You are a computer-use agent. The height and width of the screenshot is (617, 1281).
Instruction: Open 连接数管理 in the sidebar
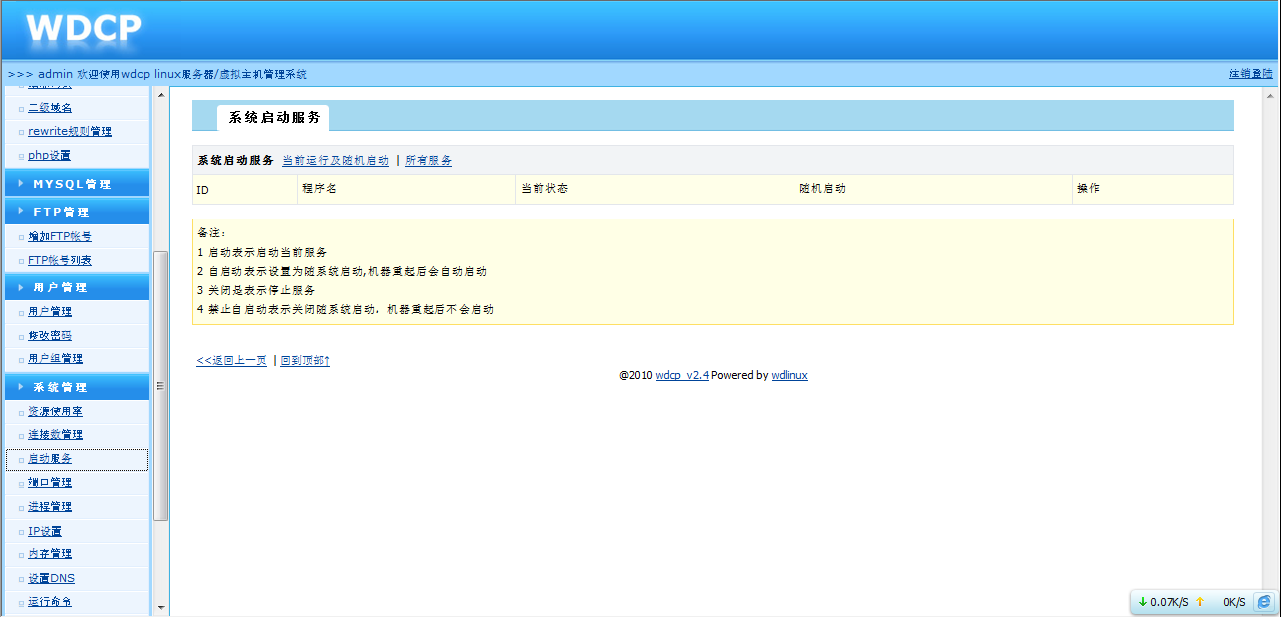click(x=55, y=434)
